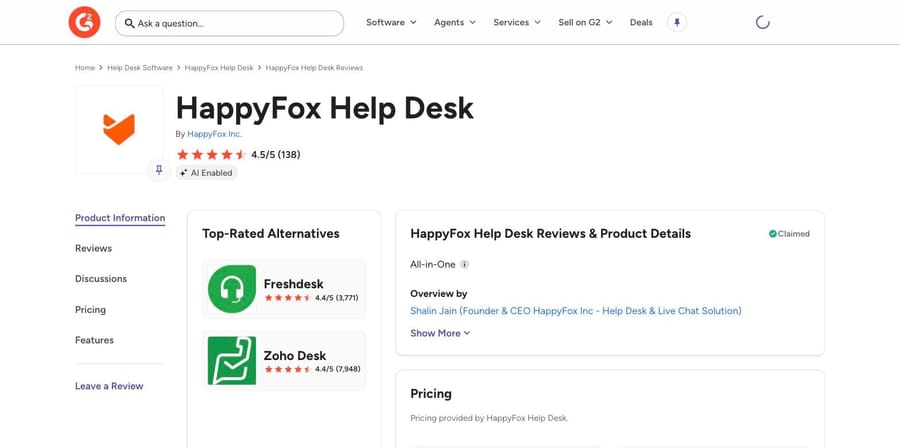900x448 pixels.
Task: Click Freshdesk star rating 4.4/5
Action: (312, 298)
